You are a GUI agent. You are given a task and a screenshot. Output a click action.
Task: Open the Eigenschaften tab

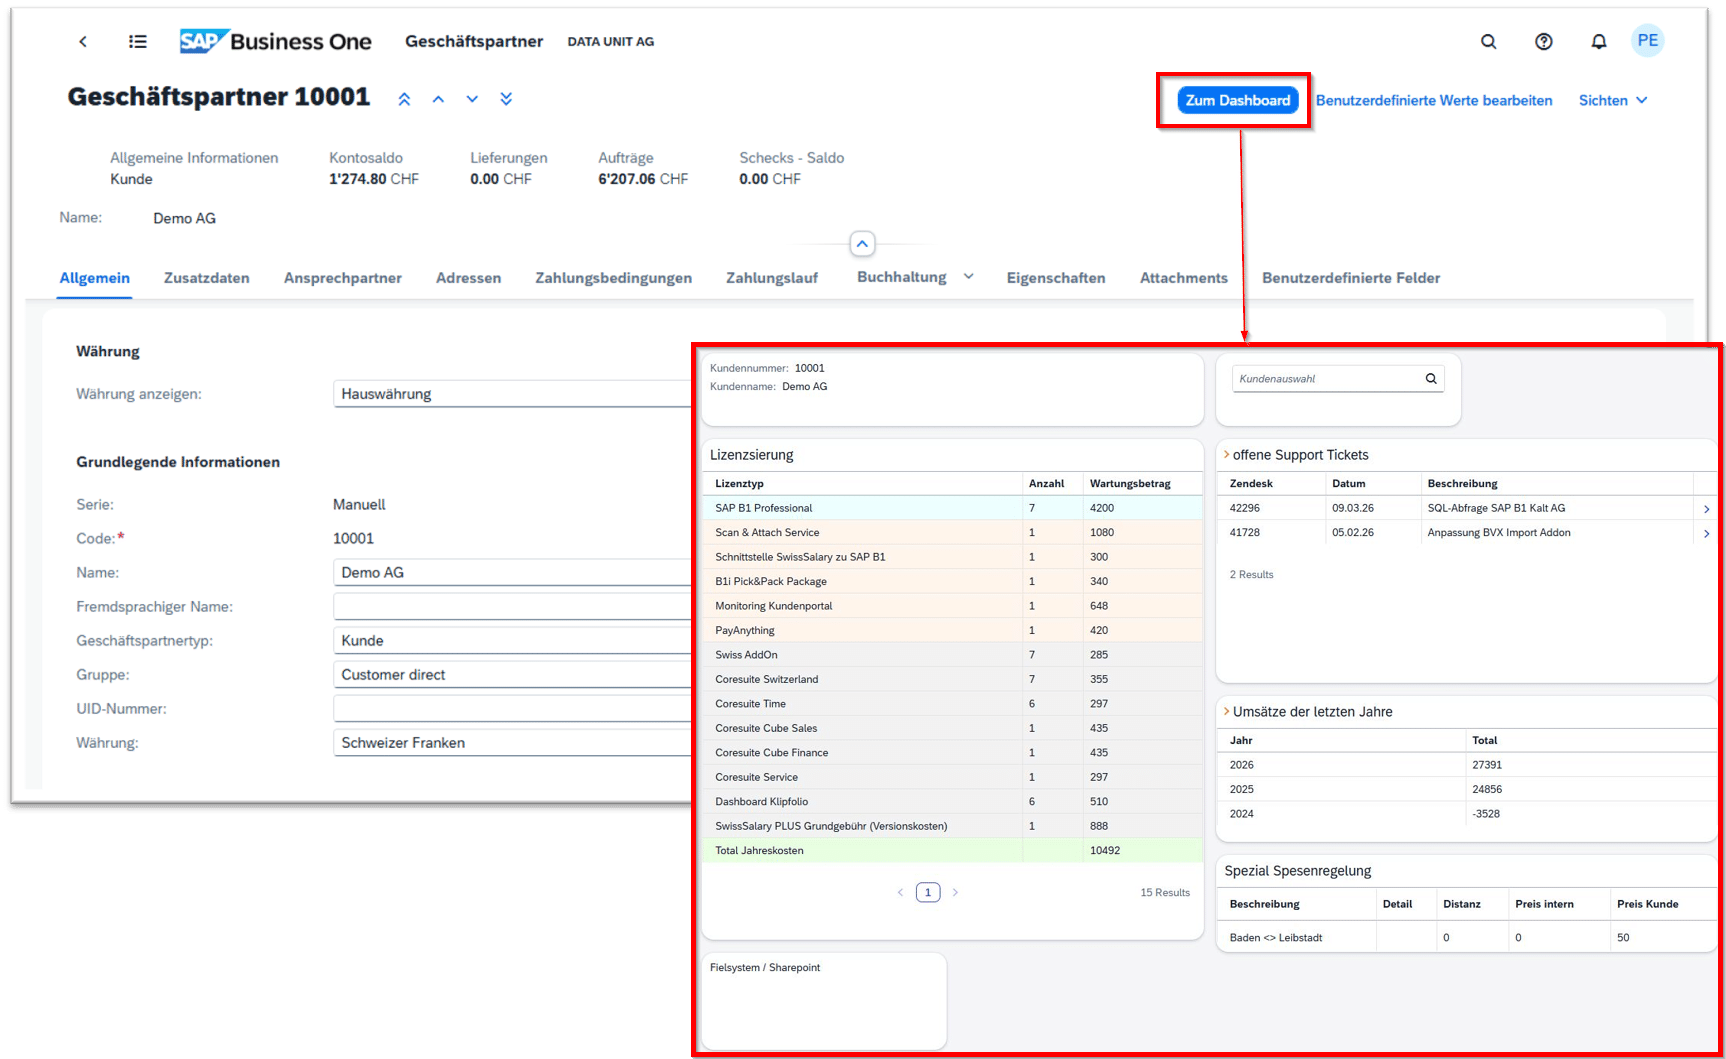(1056, 278)
